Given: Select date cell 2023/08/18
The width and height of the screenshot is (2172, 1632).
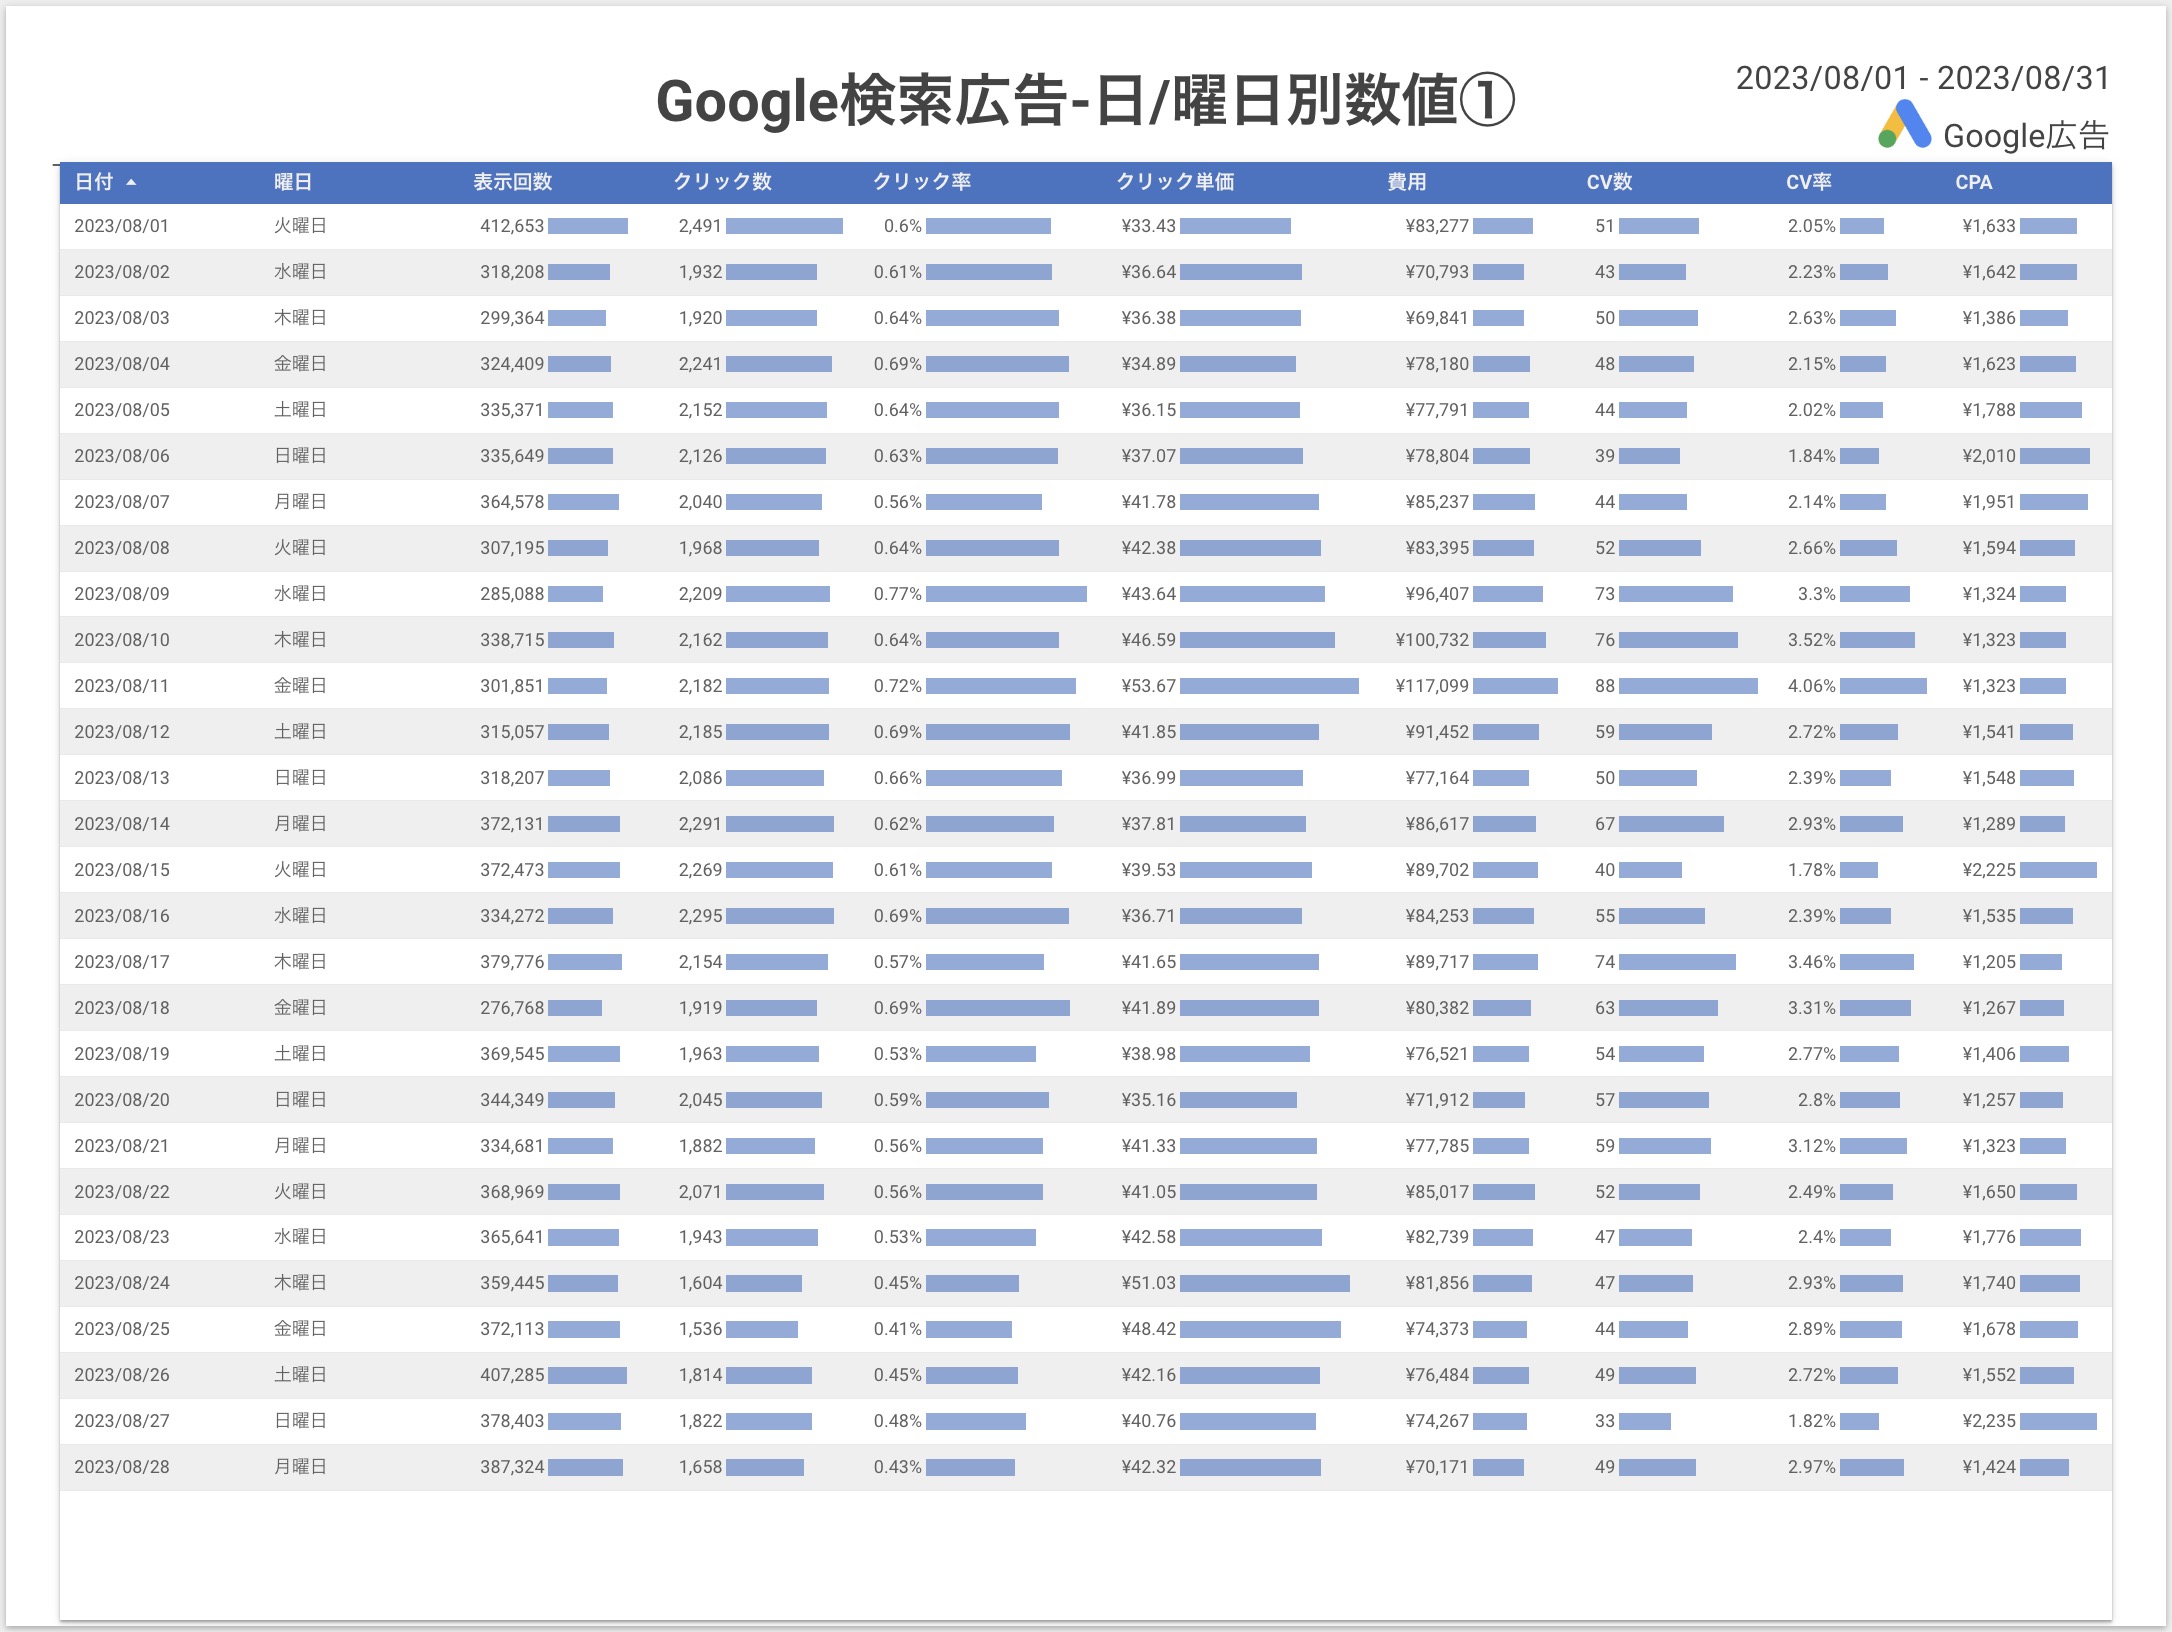Looking at the screenshot, I should [122, 1008].
